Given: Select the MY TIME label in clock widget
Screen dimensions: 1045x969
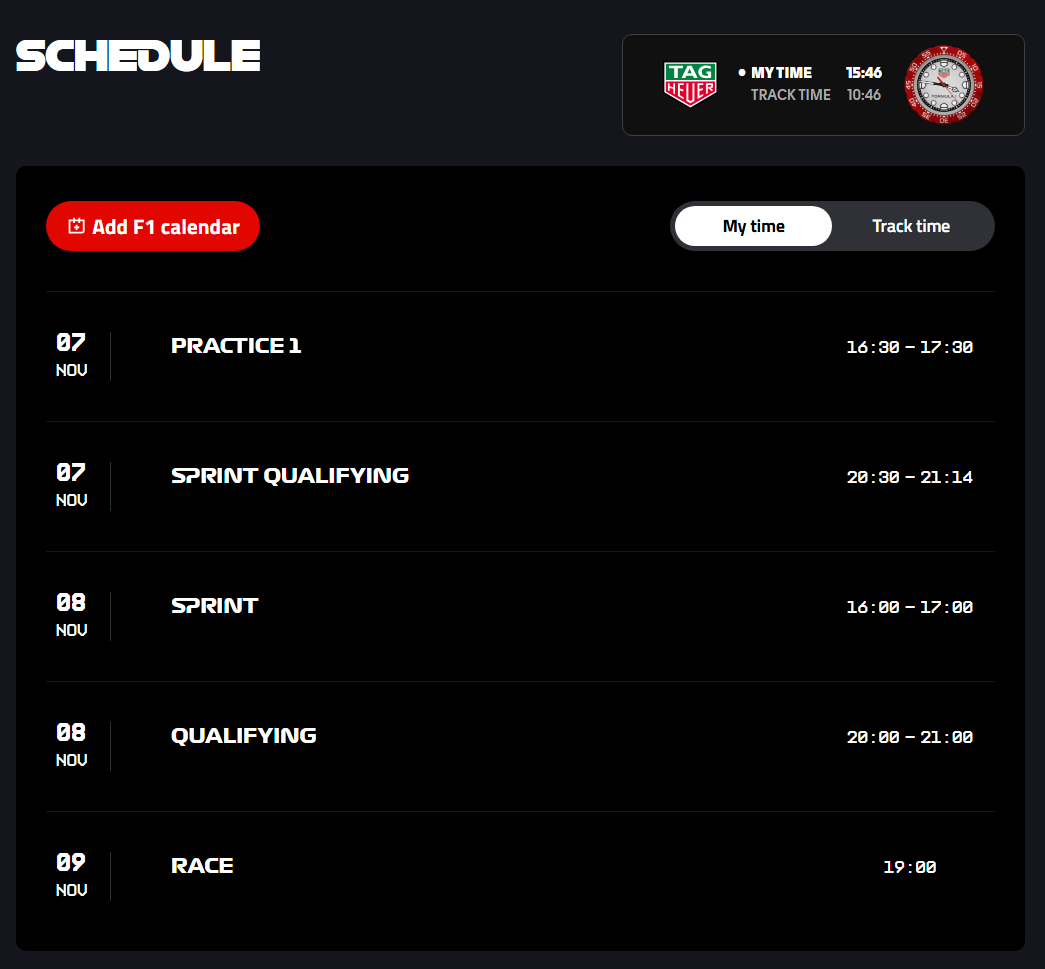Looking at the screenshot, I should (x=781, y=73).
